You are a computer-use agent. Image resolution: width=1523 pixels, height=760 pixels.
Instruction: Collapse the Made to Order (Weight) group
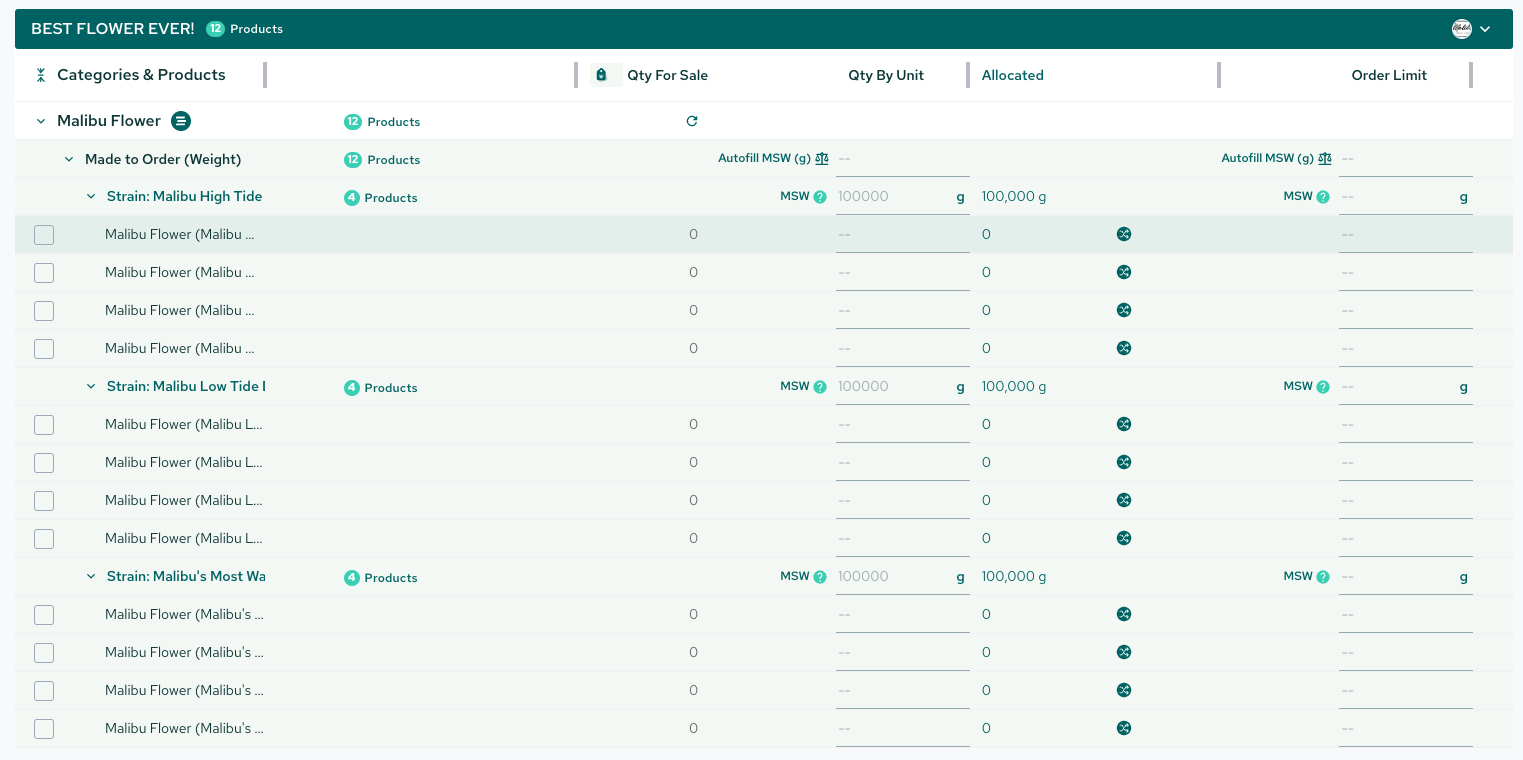[69, 159]
